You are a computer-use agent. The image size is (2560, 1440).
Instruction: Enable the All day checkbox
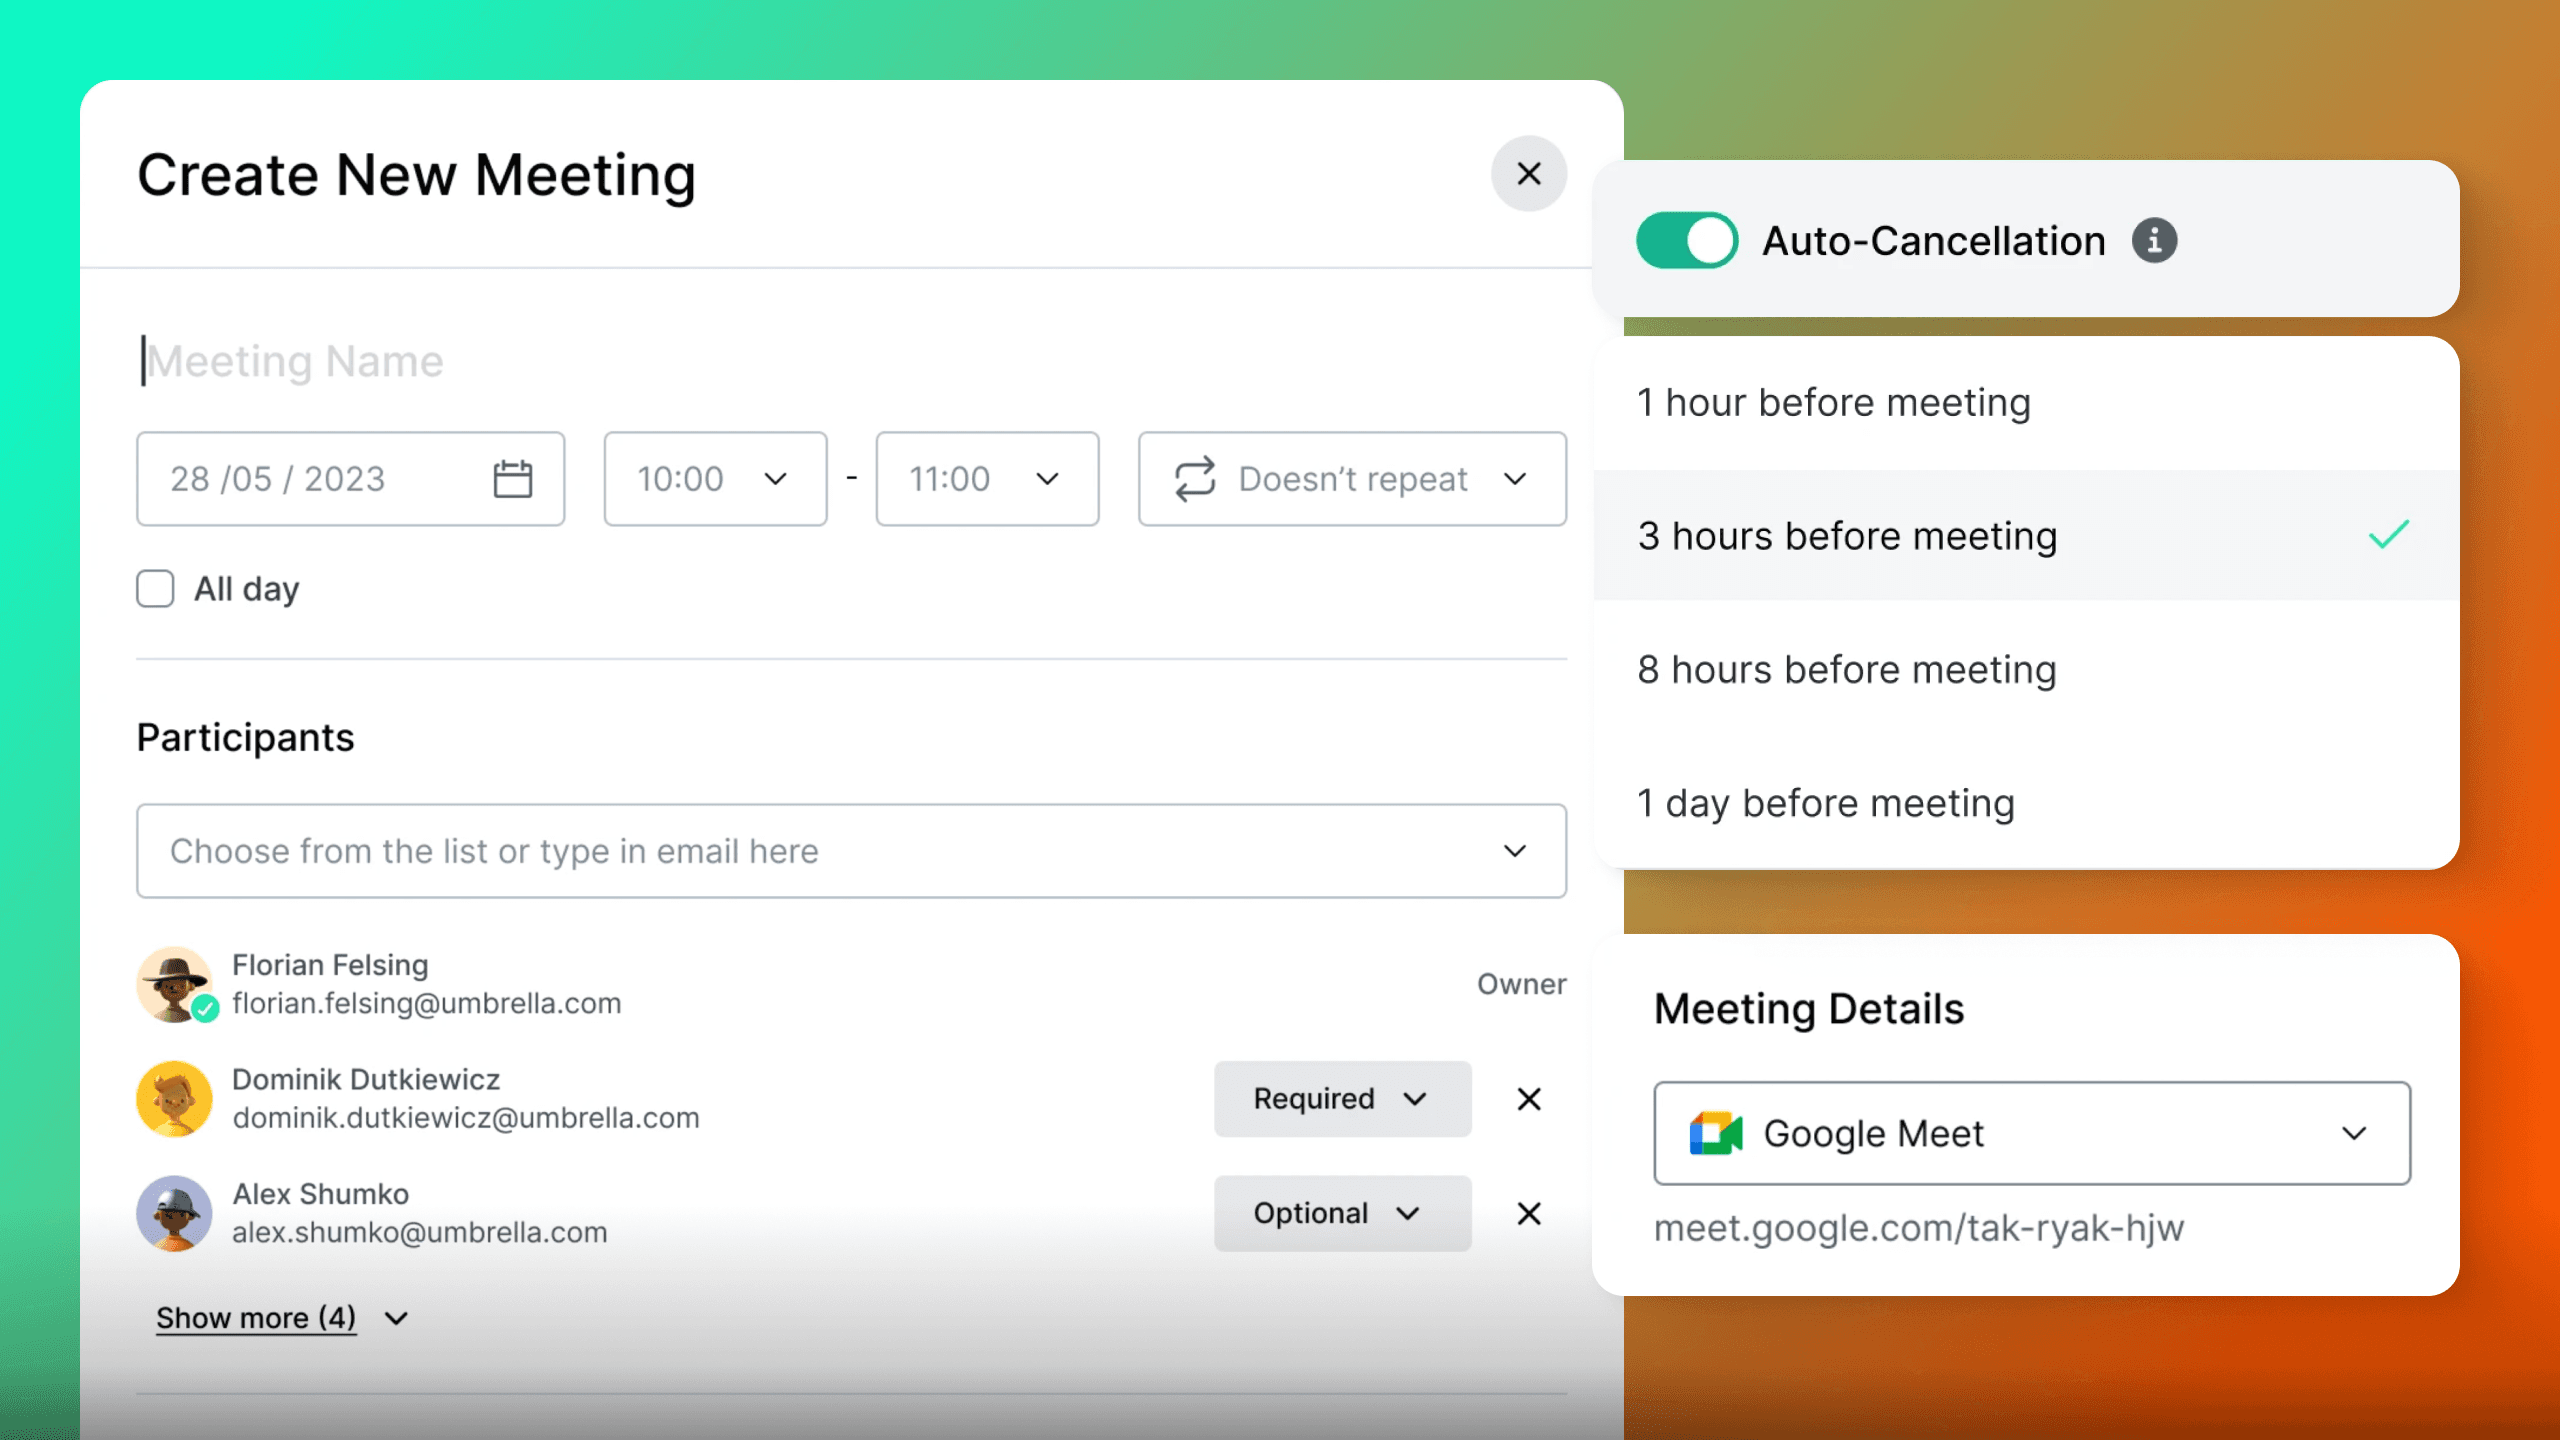tap(155, 588)
